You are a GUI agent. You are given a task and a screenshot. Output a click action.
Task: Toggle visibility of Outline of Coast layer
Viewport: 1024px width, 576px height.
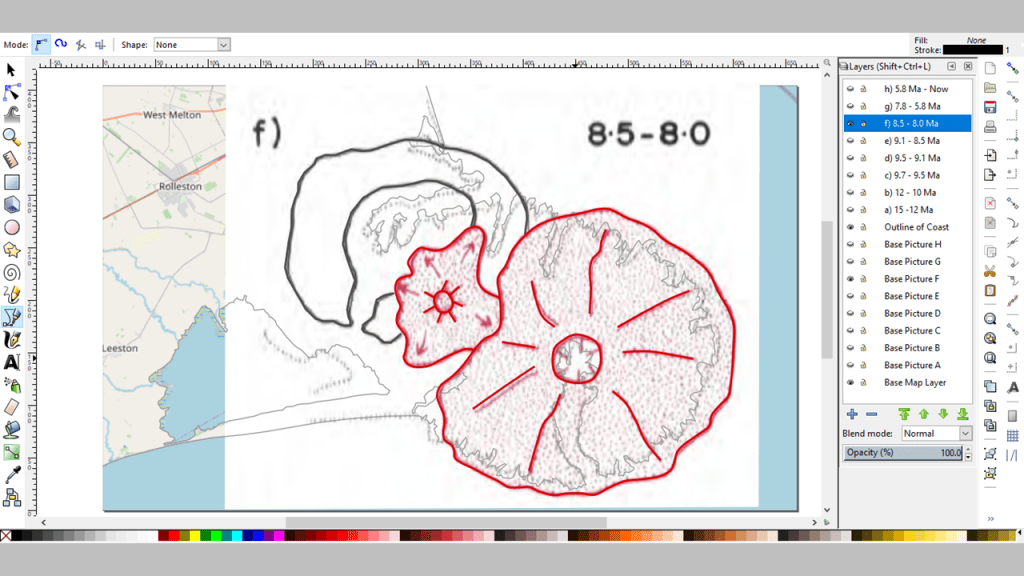[851, 227]
